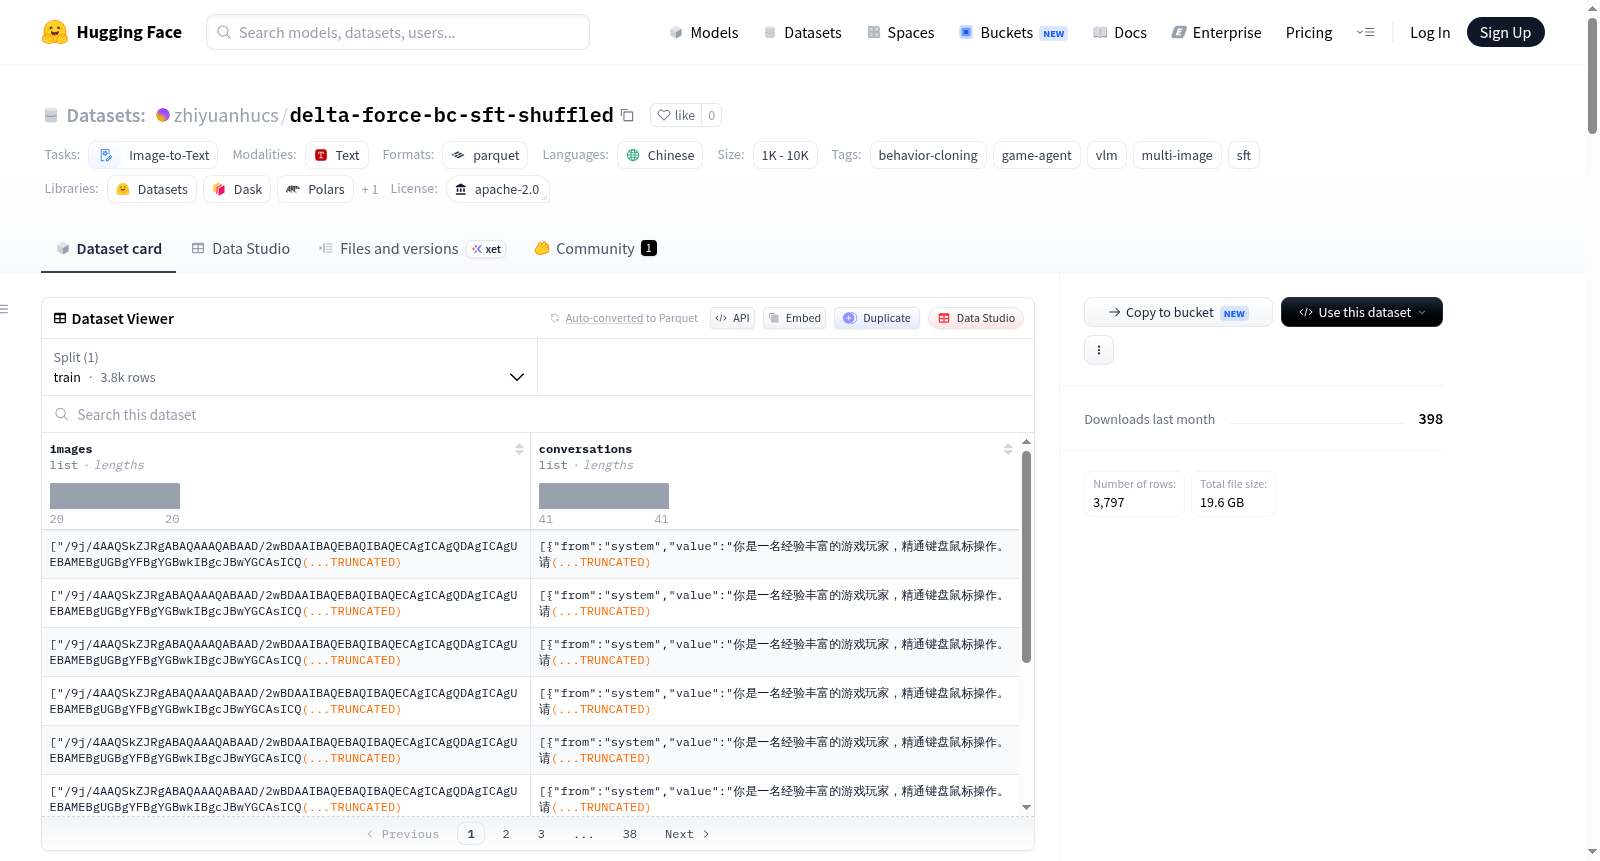This screenshot has height=861, width=1600.
Task: Click the Image-to-Text task tag
Action: pyautogui.click(x=153, y=155)
